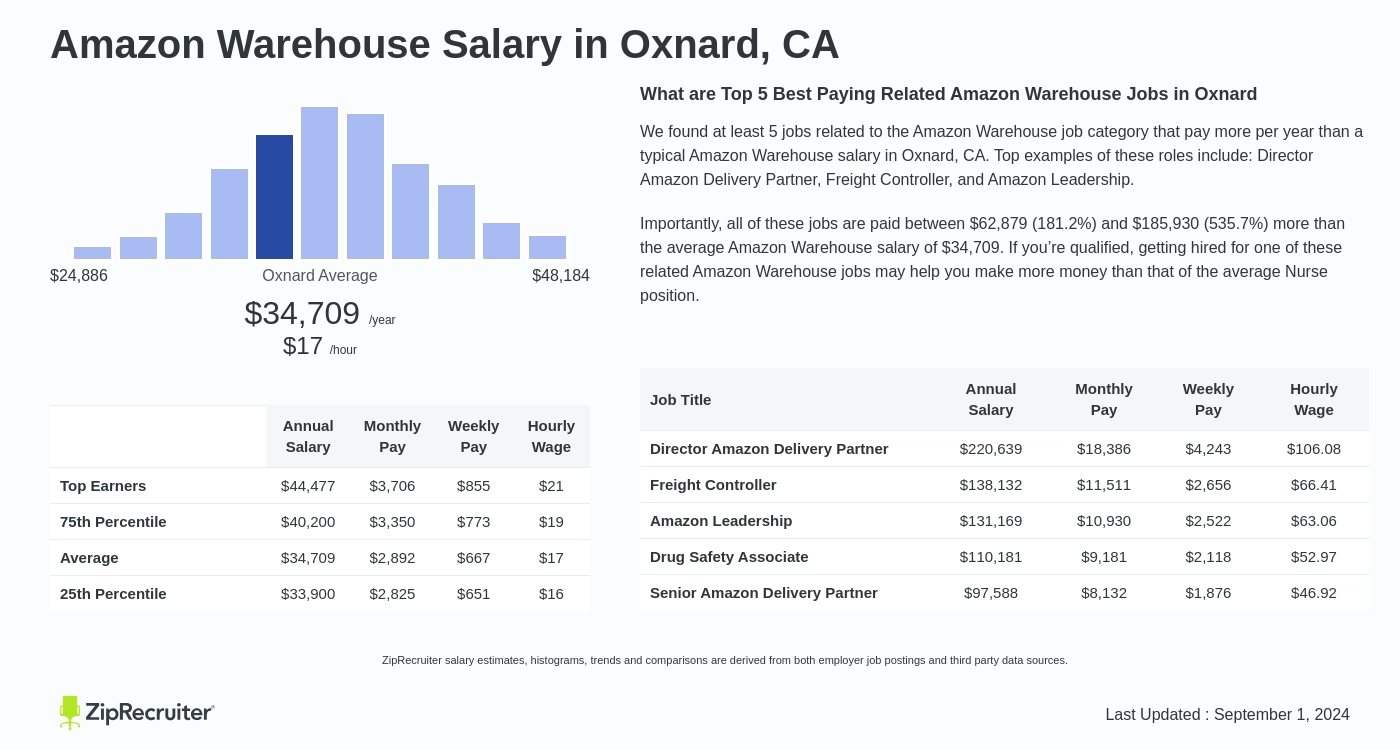Select the 75th Percentile row label
Viewport: 1400px width, 749px height.
pos(113,522)
